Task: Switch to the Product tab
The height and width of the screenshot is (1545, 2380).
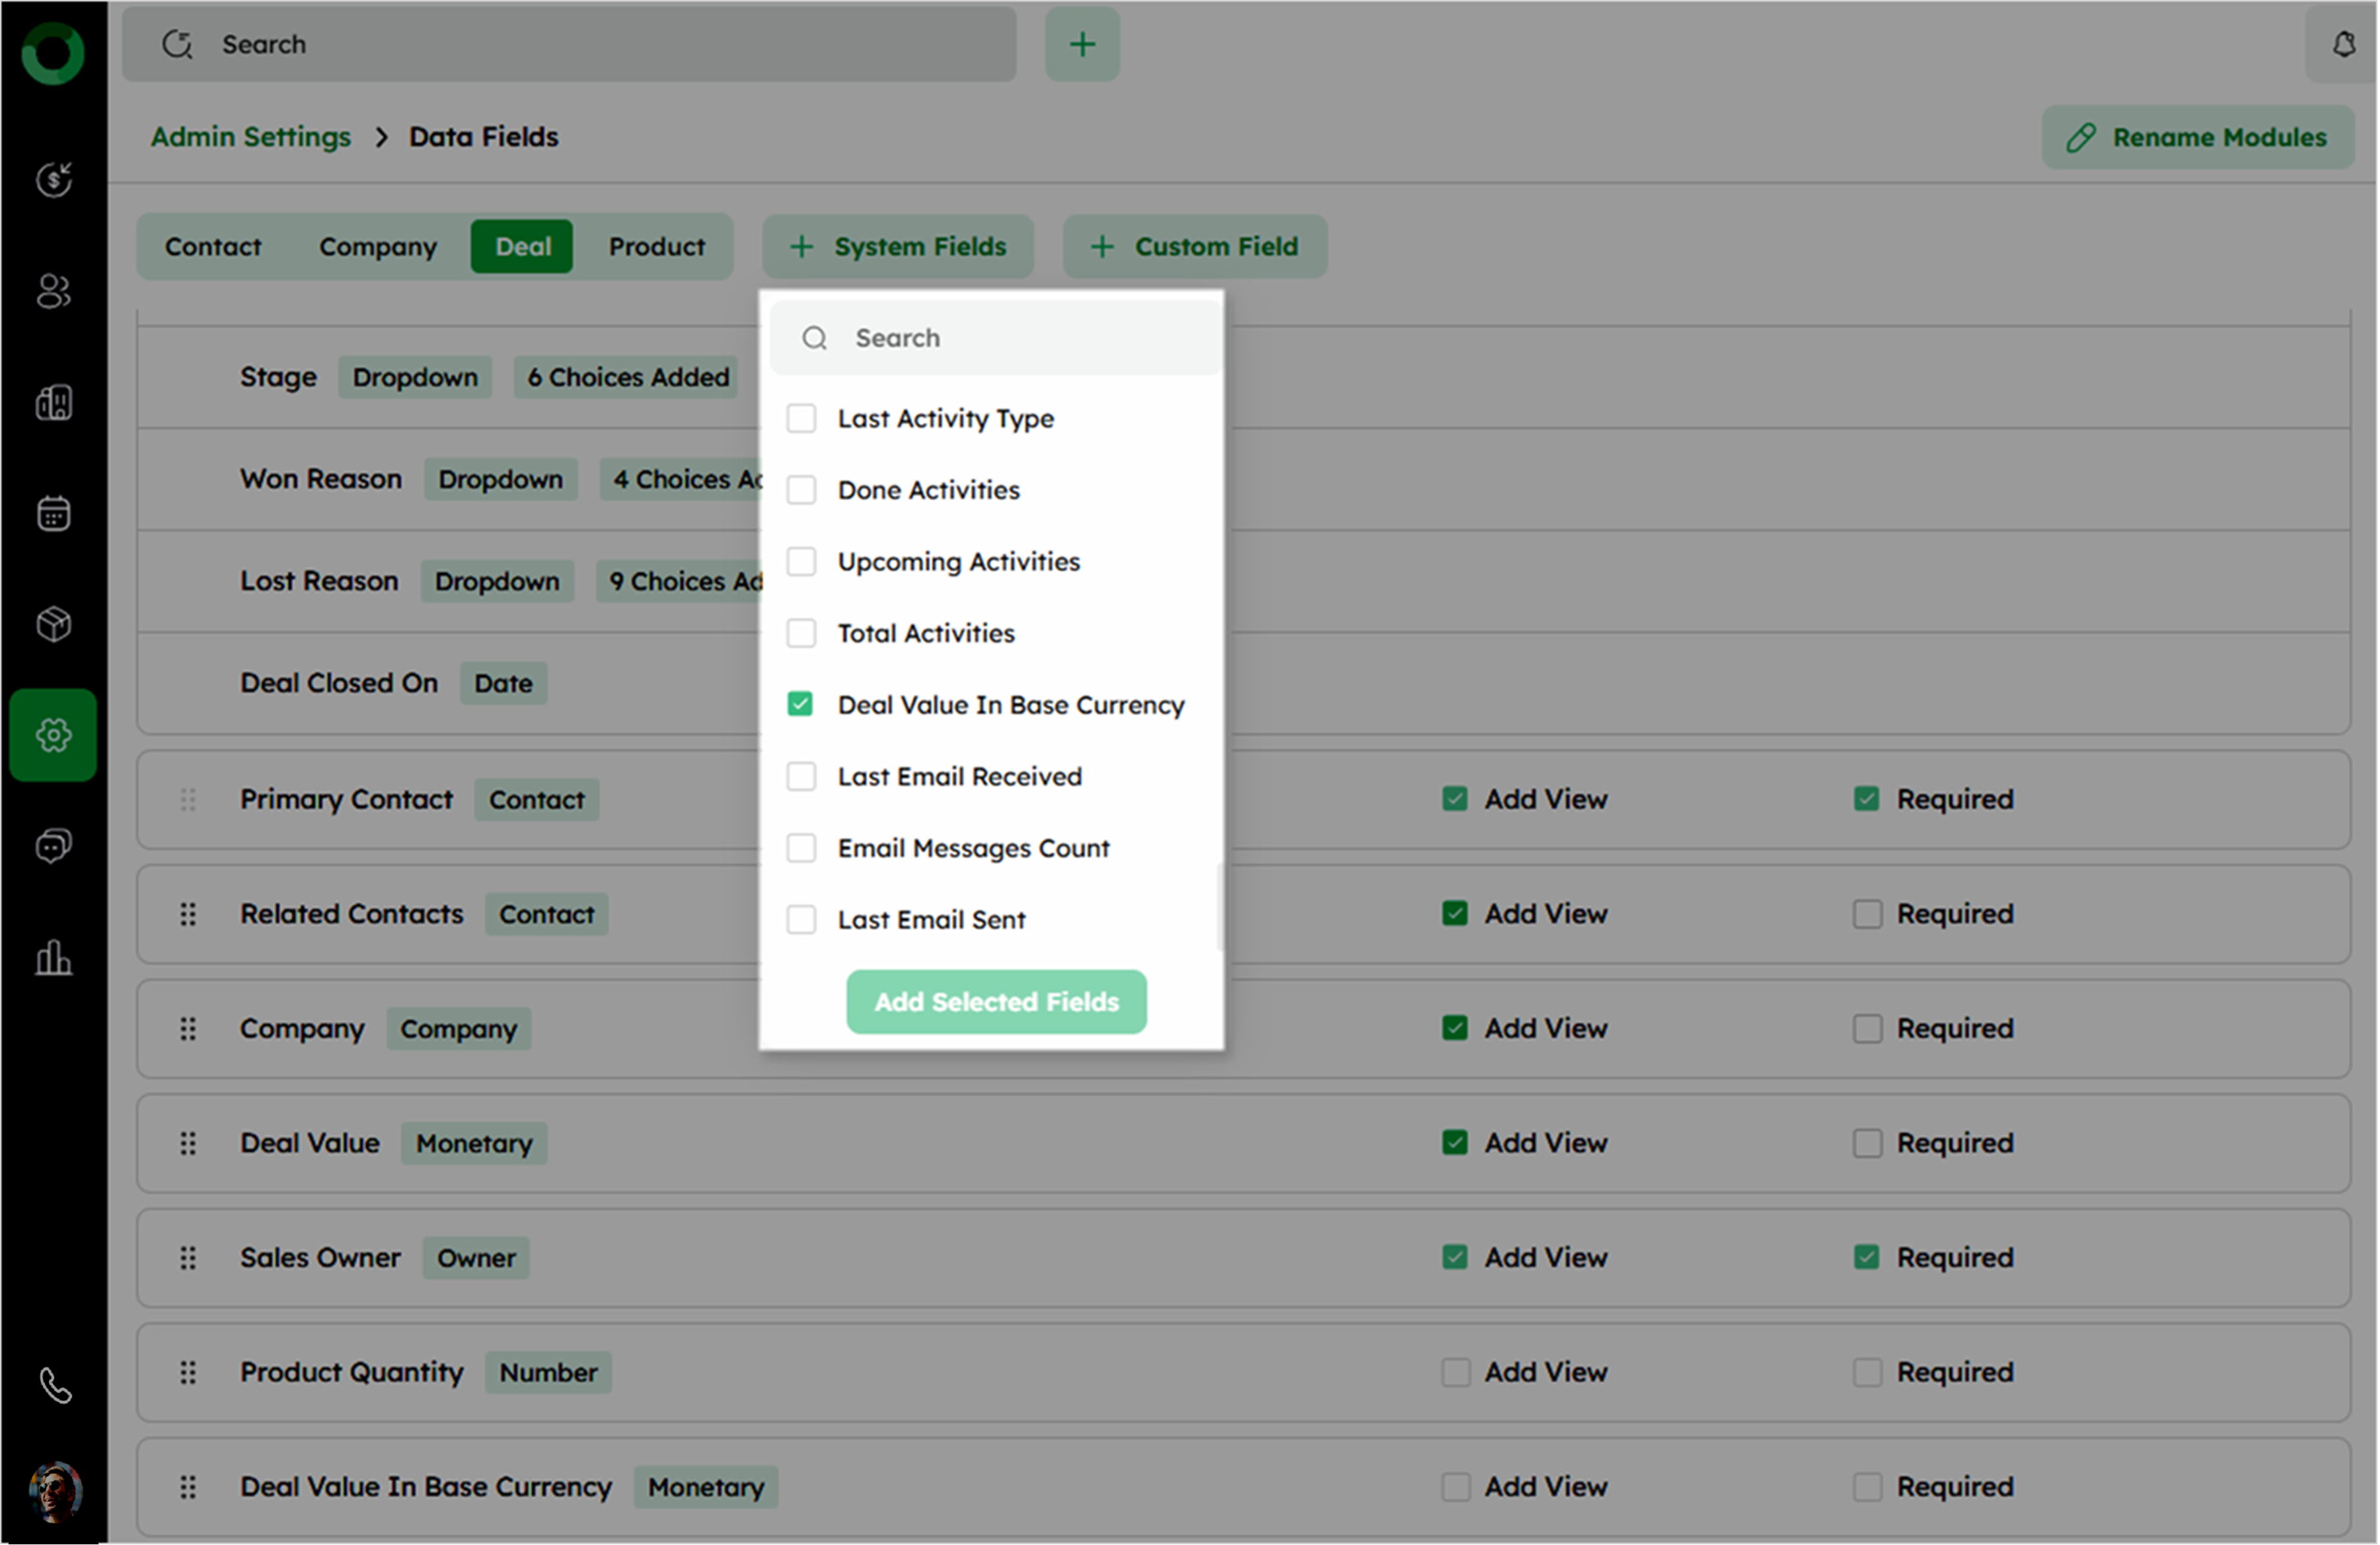Action: [x=656, y=246]
